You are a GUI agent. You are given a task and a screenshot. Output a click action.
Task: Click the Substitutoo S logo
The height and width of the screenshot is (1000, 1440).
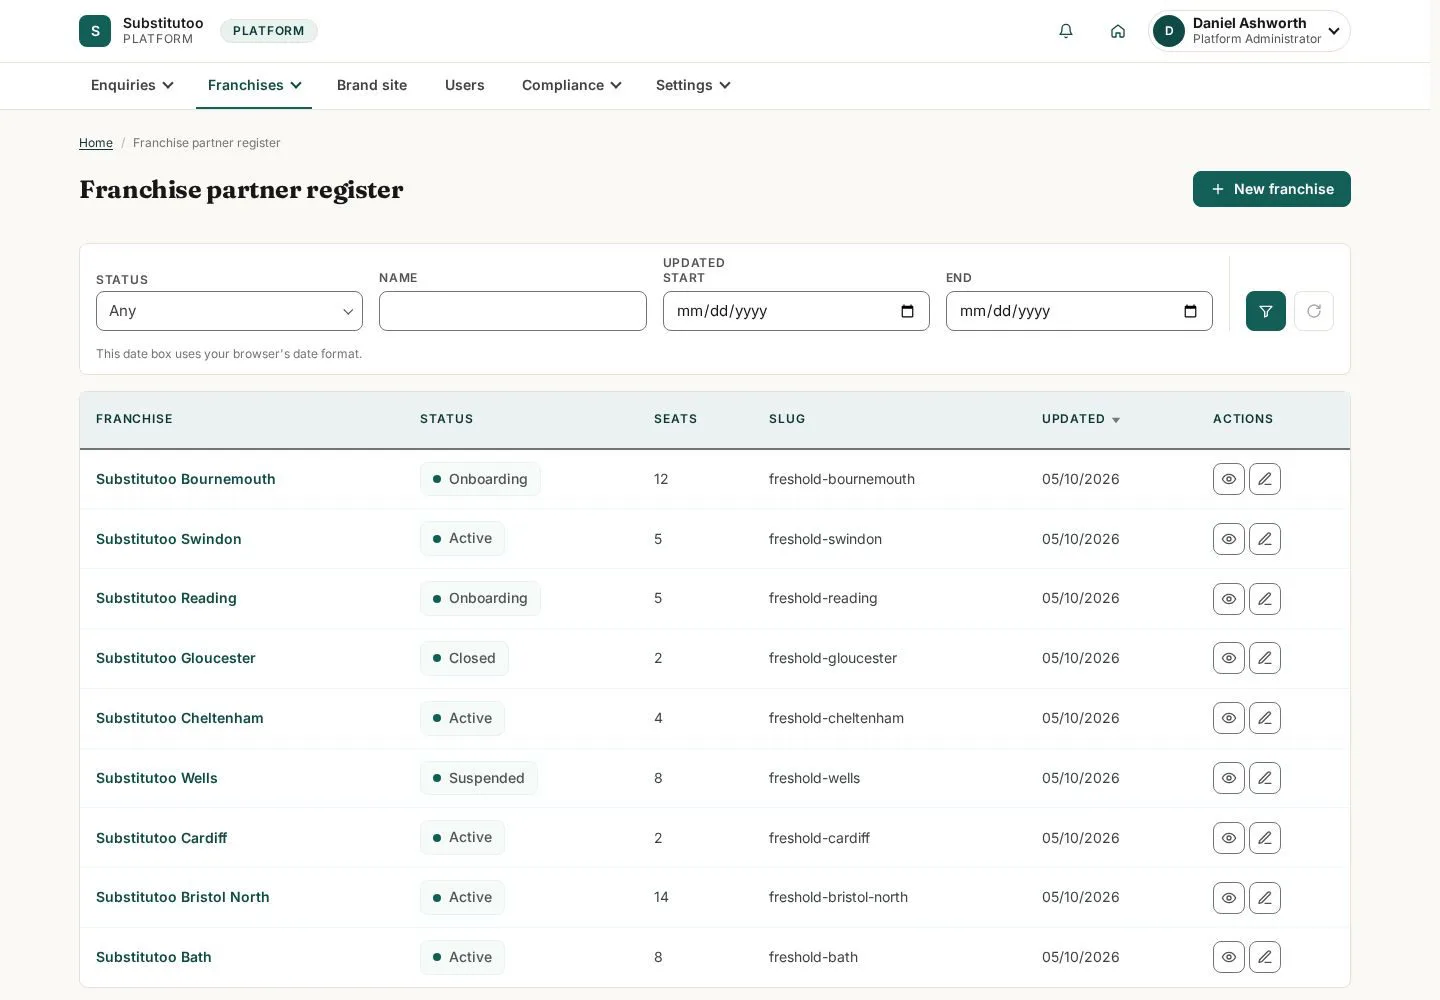[95, 31]
